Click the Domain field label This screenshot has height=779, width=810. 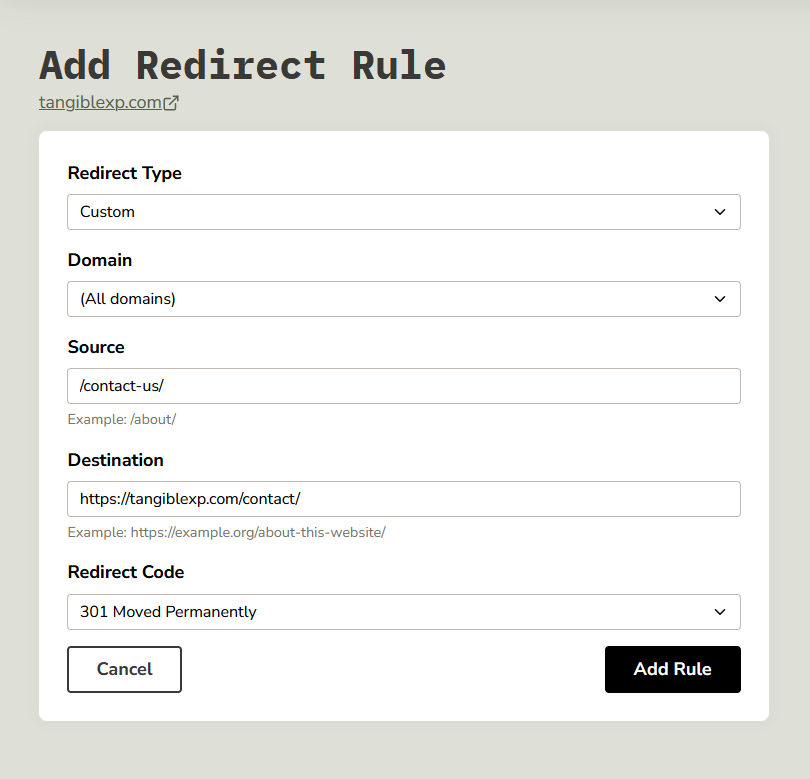point(100,260)
